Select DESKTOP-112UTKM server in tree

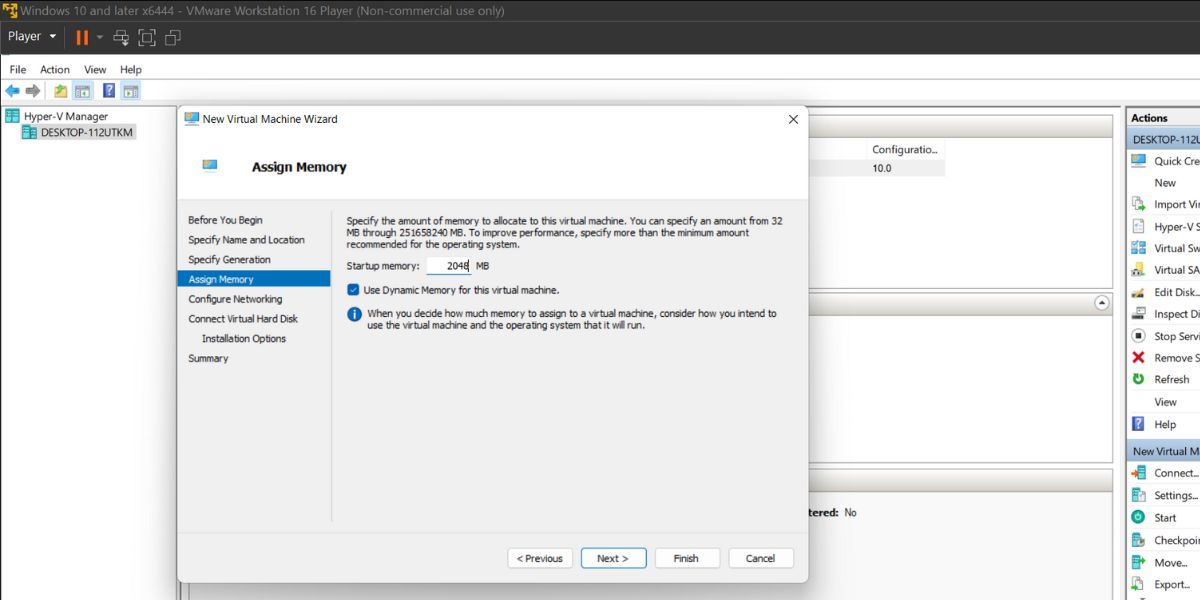(78, 132)
